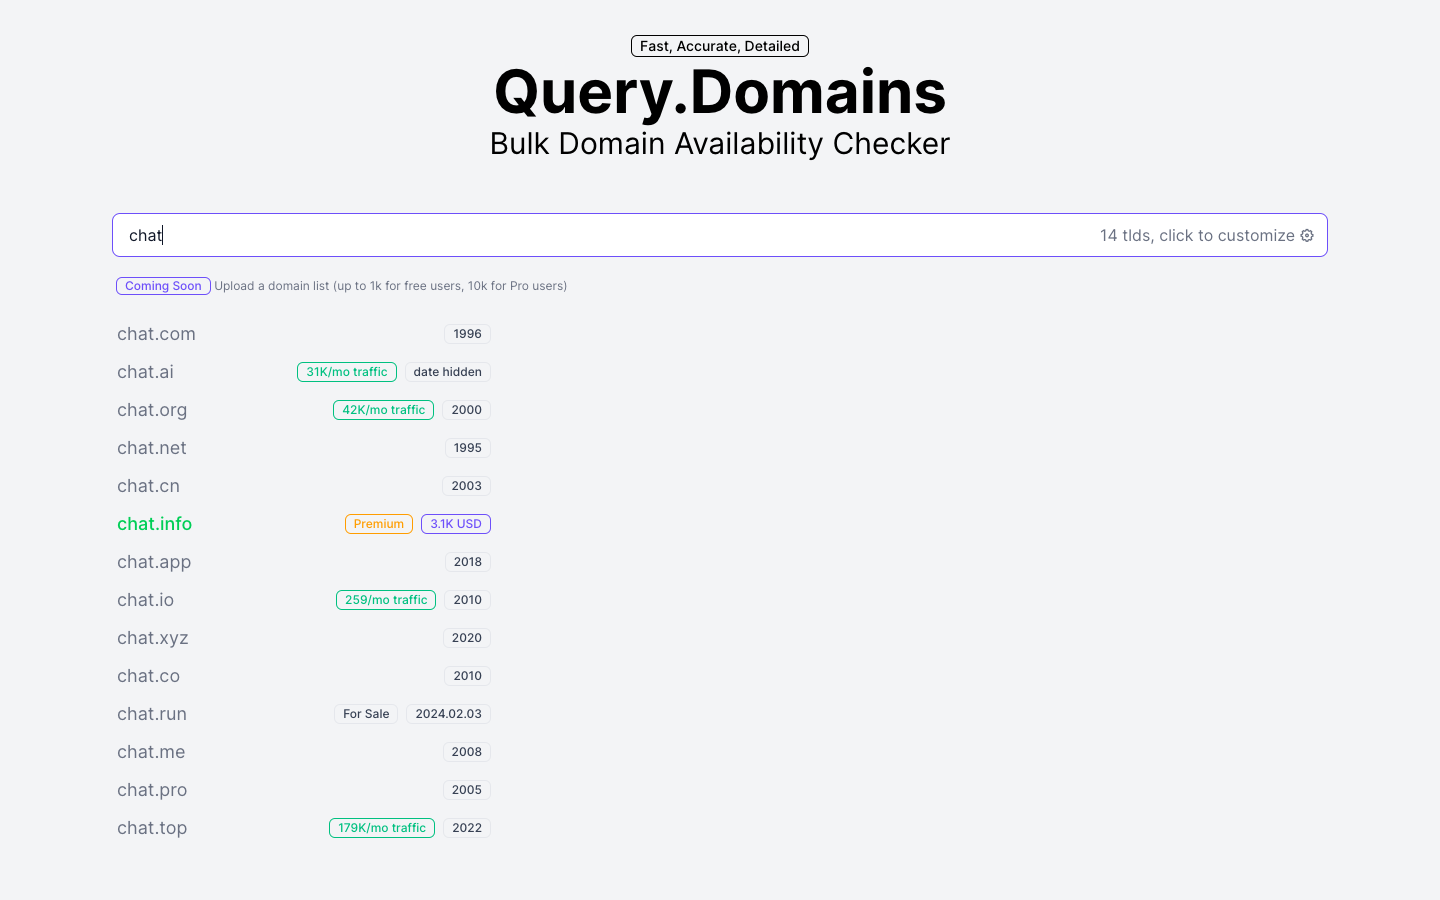The width and height of the screenshot is (1440, 900).
Task: Click the '179K/mo traffic' badge for chat.top
Action: 382,827
